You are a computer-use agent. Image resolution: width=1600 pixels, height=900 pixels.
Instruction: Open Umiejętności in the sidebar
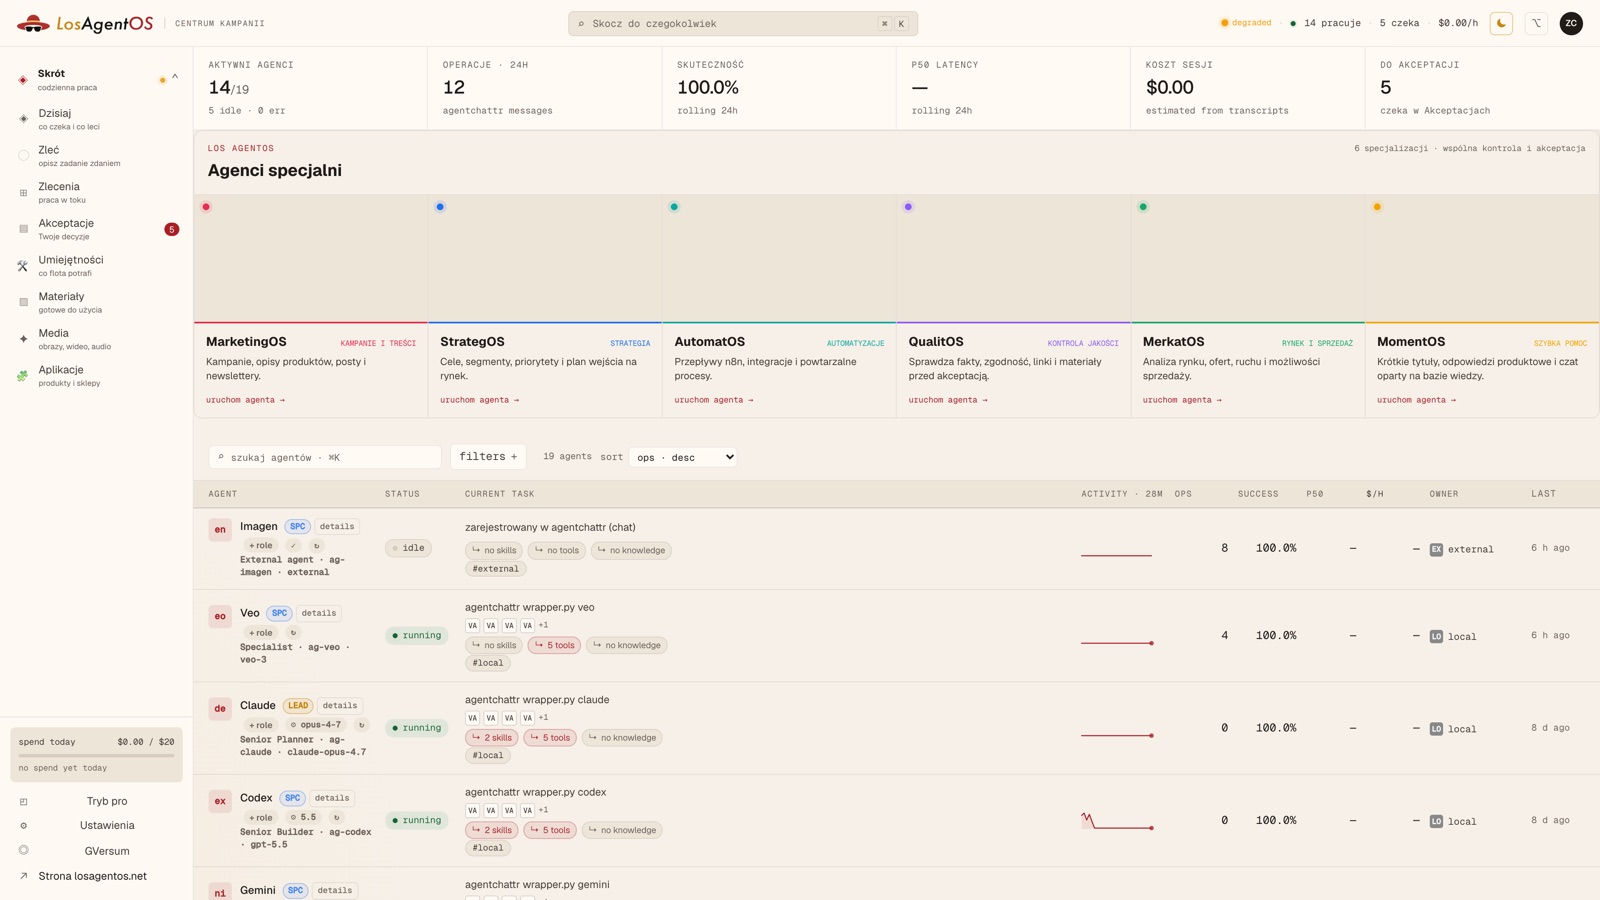[97, 266]
